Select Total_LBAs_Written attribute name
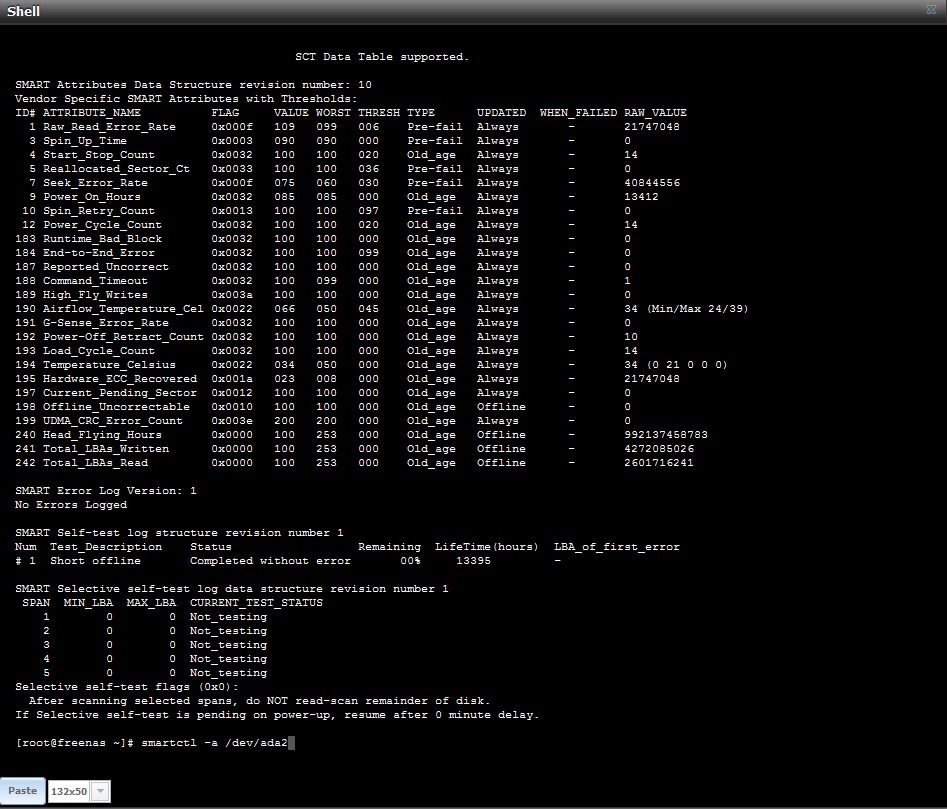This screenshot has width=947, height=809. [x=106, y=449]
